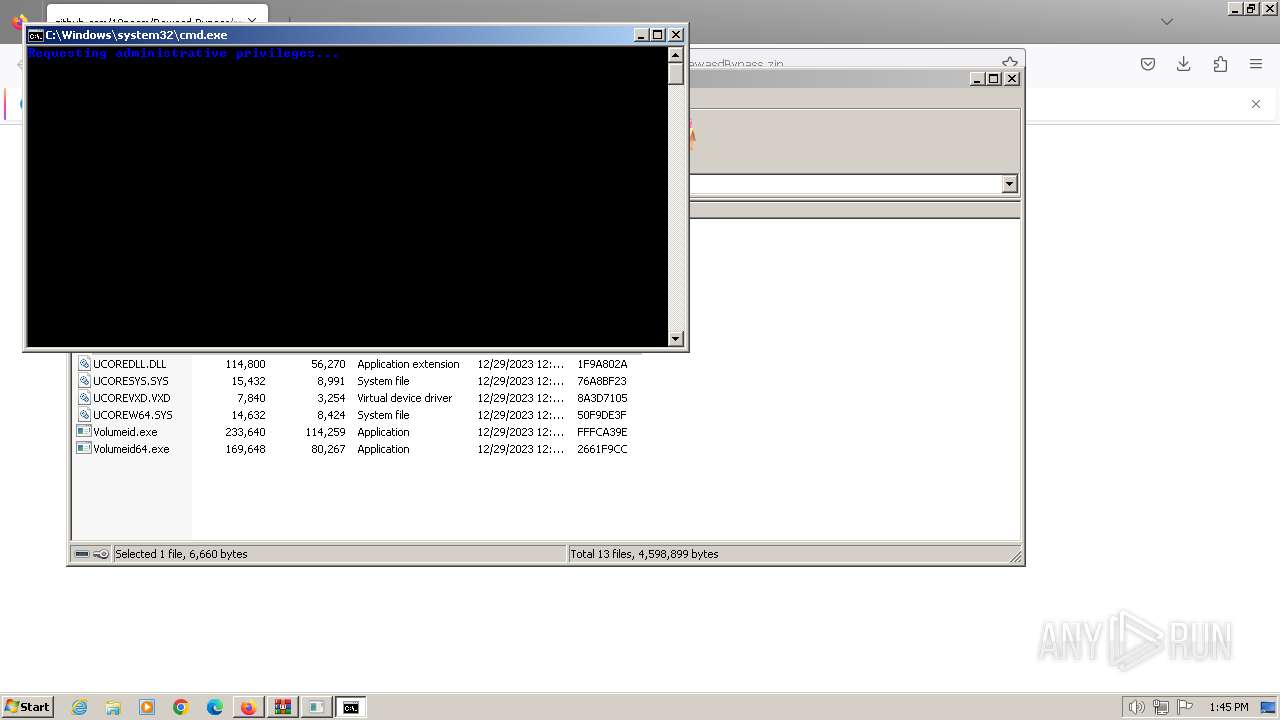Click the cmd.exe scrollbar up arrow
1280x720 pixels.
click(676, 55)
